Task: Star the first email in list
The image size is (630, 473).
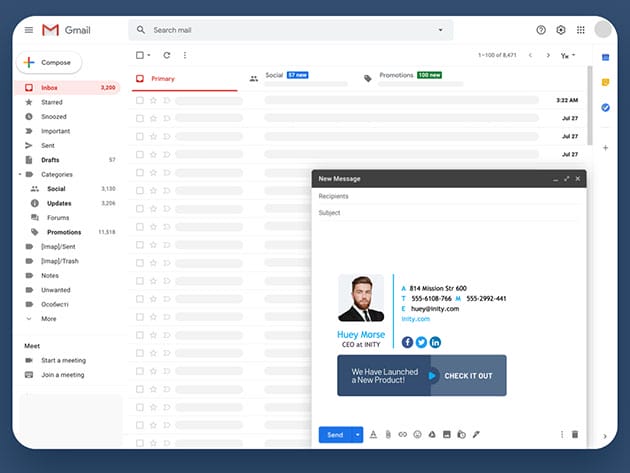Action: click(153, 100)
